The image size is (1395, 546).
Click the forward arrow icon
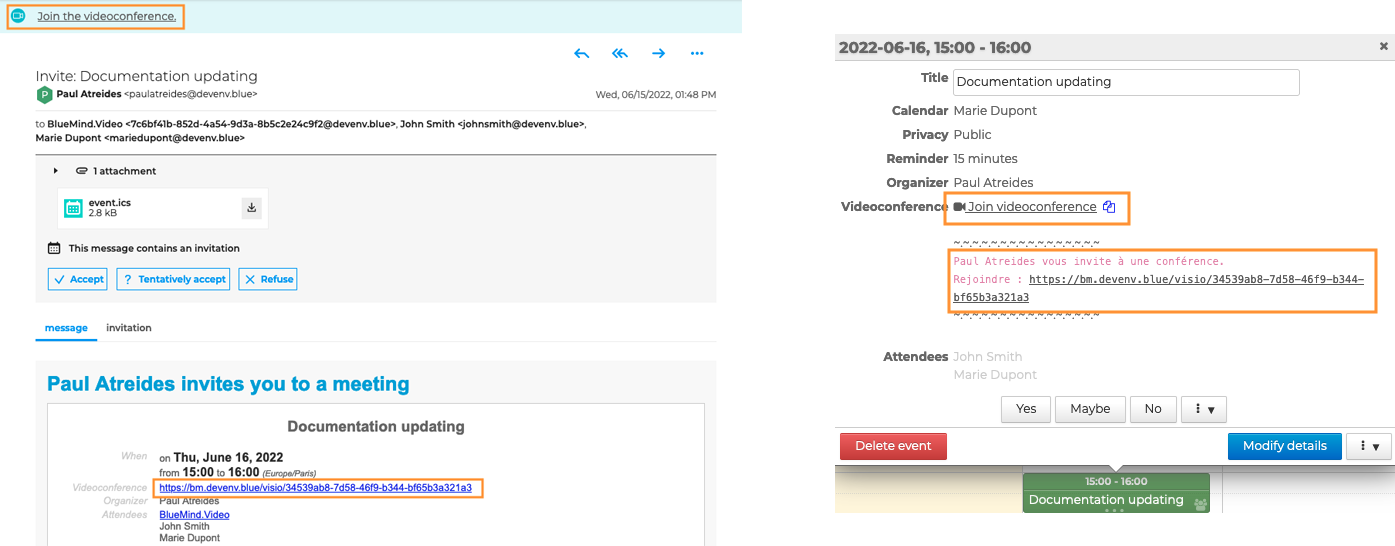[658, 54]
